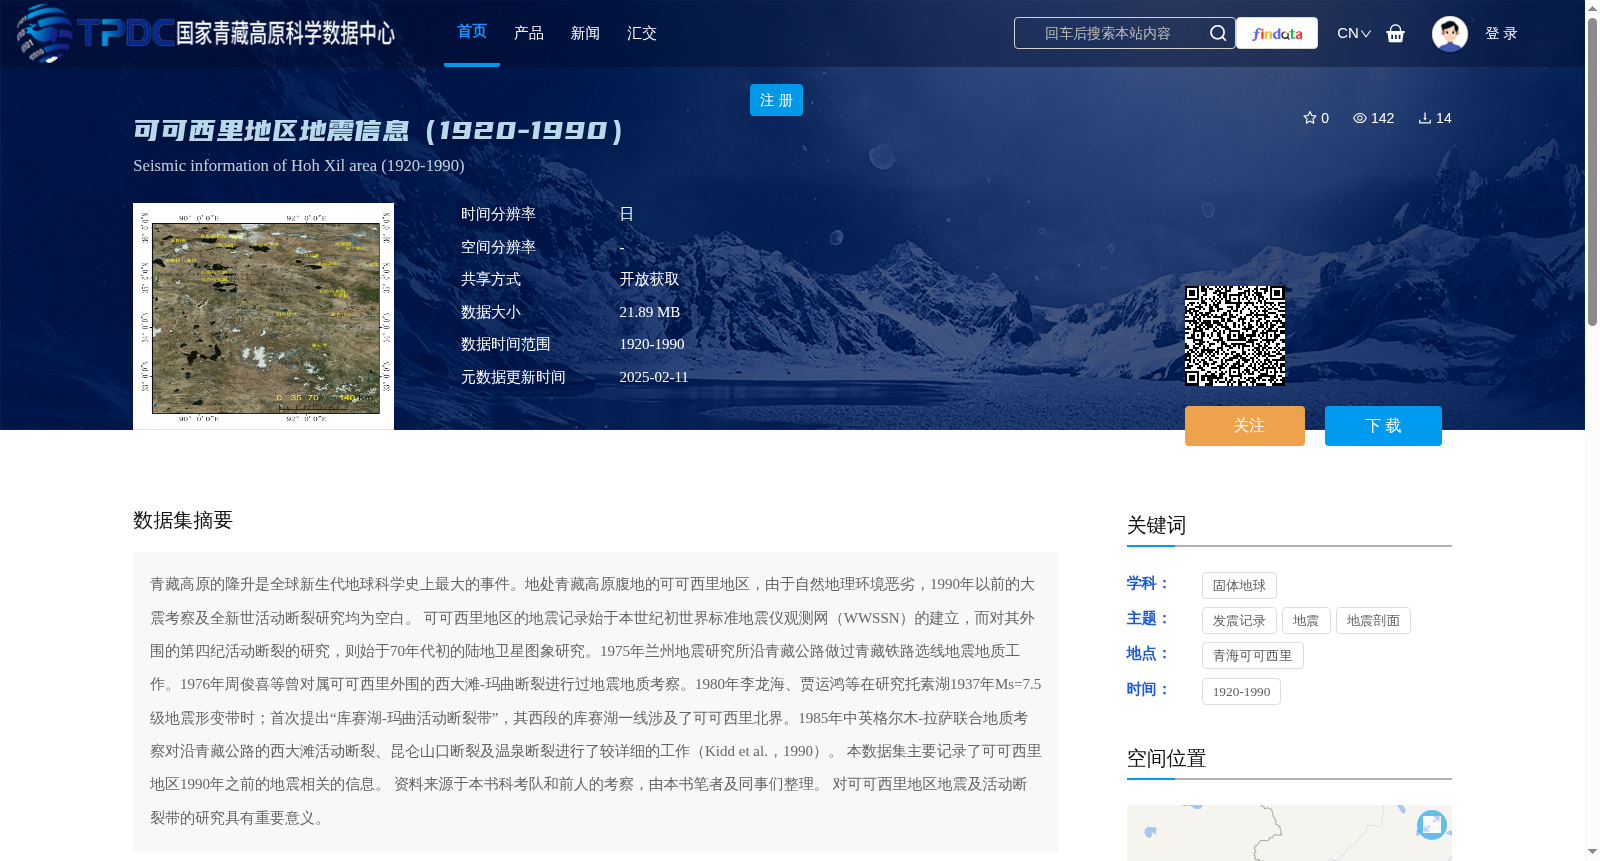Open the 产品 menu item

[529, 33]
